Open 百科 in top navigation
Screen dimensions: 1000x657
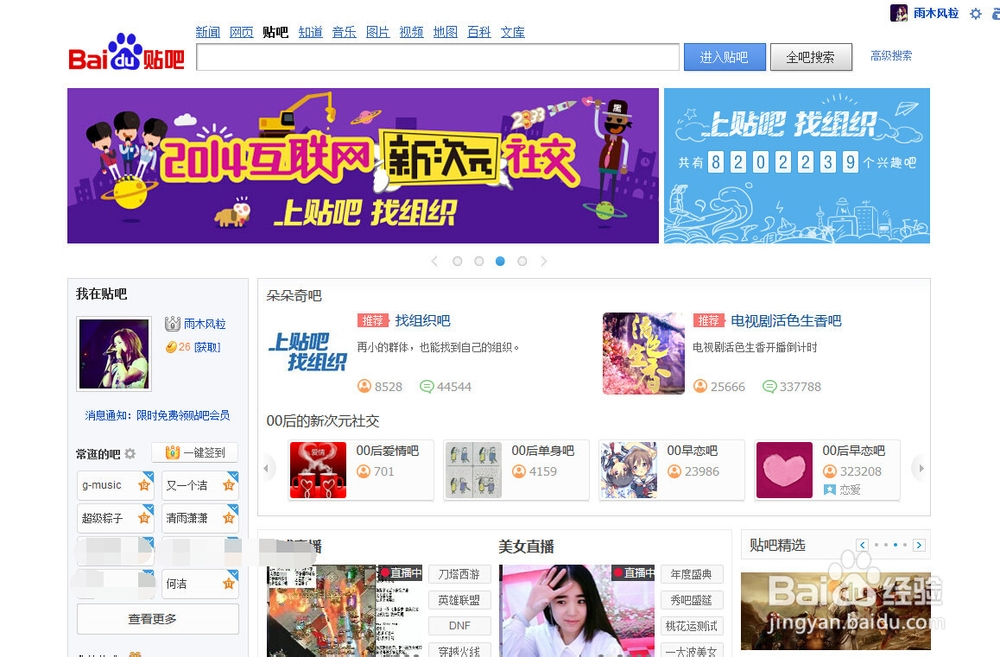(479, 32)
